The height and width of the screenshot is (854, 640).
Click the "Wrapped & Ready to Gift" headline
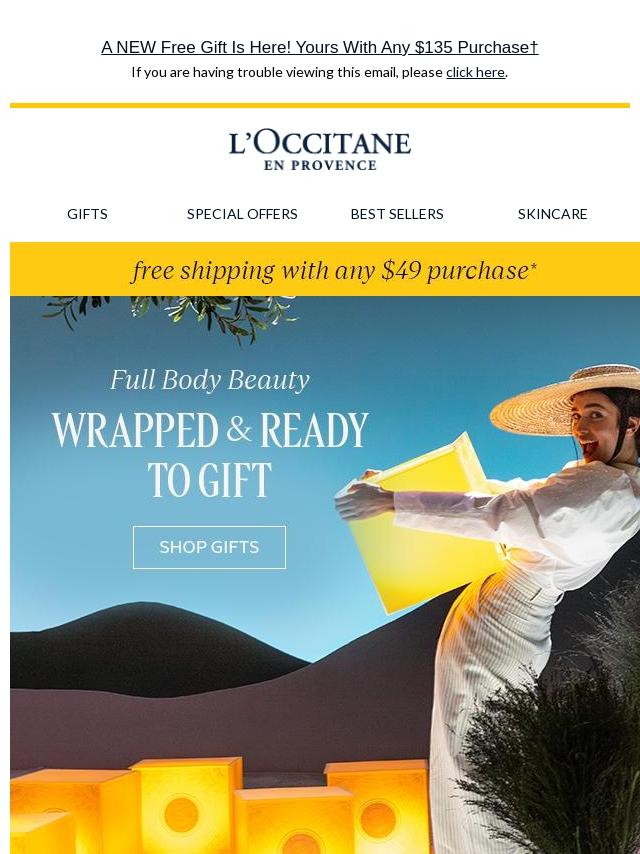point(210,454)
